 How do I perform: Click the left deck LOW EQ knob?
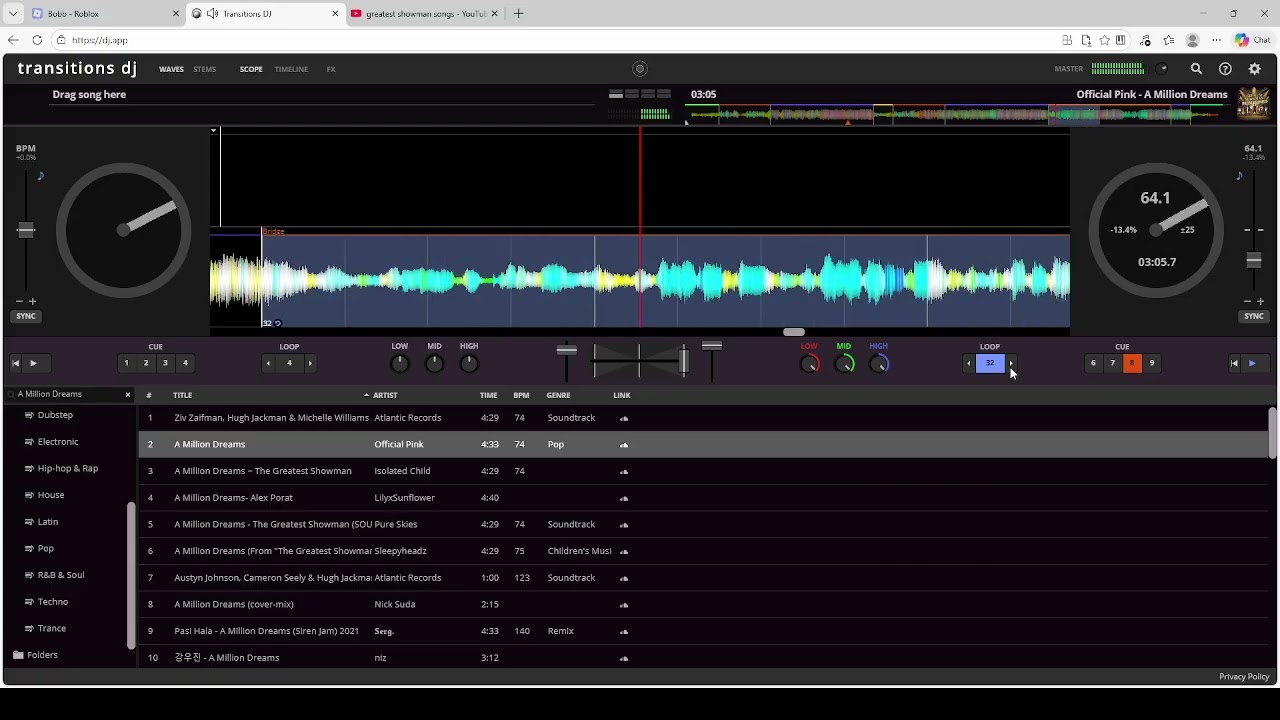click(x=400, y=364)
